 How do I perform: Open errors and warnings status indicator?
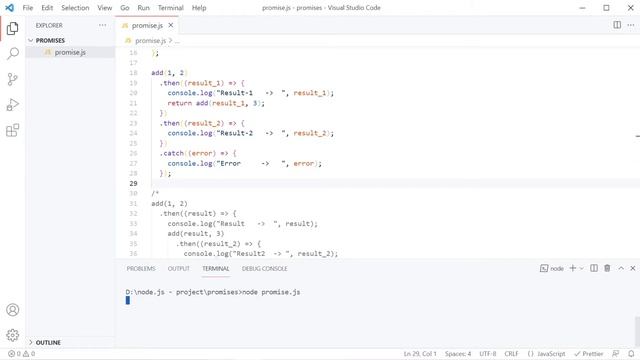click(22, 354)
